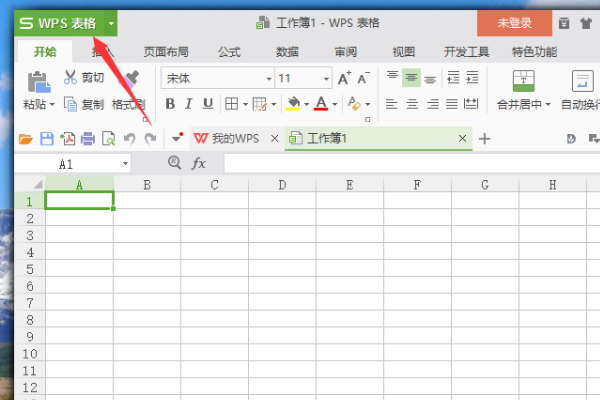Viewport: 600px width, 400px height.
Task: Align text left
Action: (x=391, y=104)
